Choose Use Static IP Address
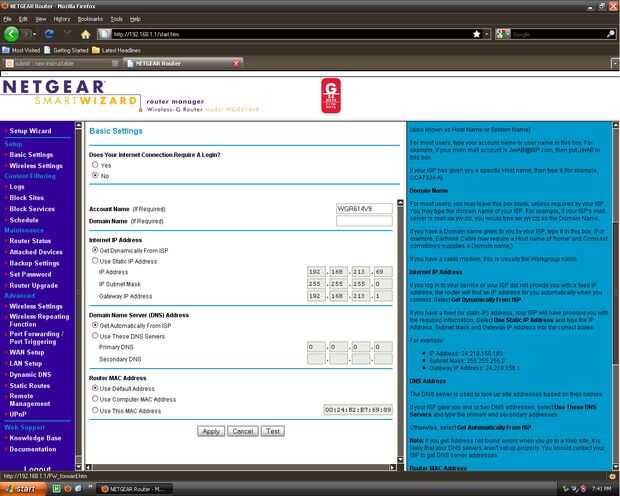Image resolution: width=620 pixels, height=496 pixels. [95, 261]
